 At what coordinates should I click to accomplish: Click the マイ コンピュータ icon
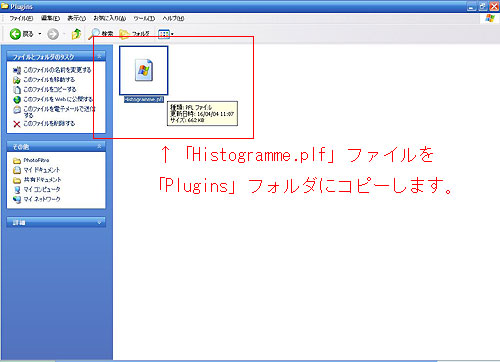point(17,190)
